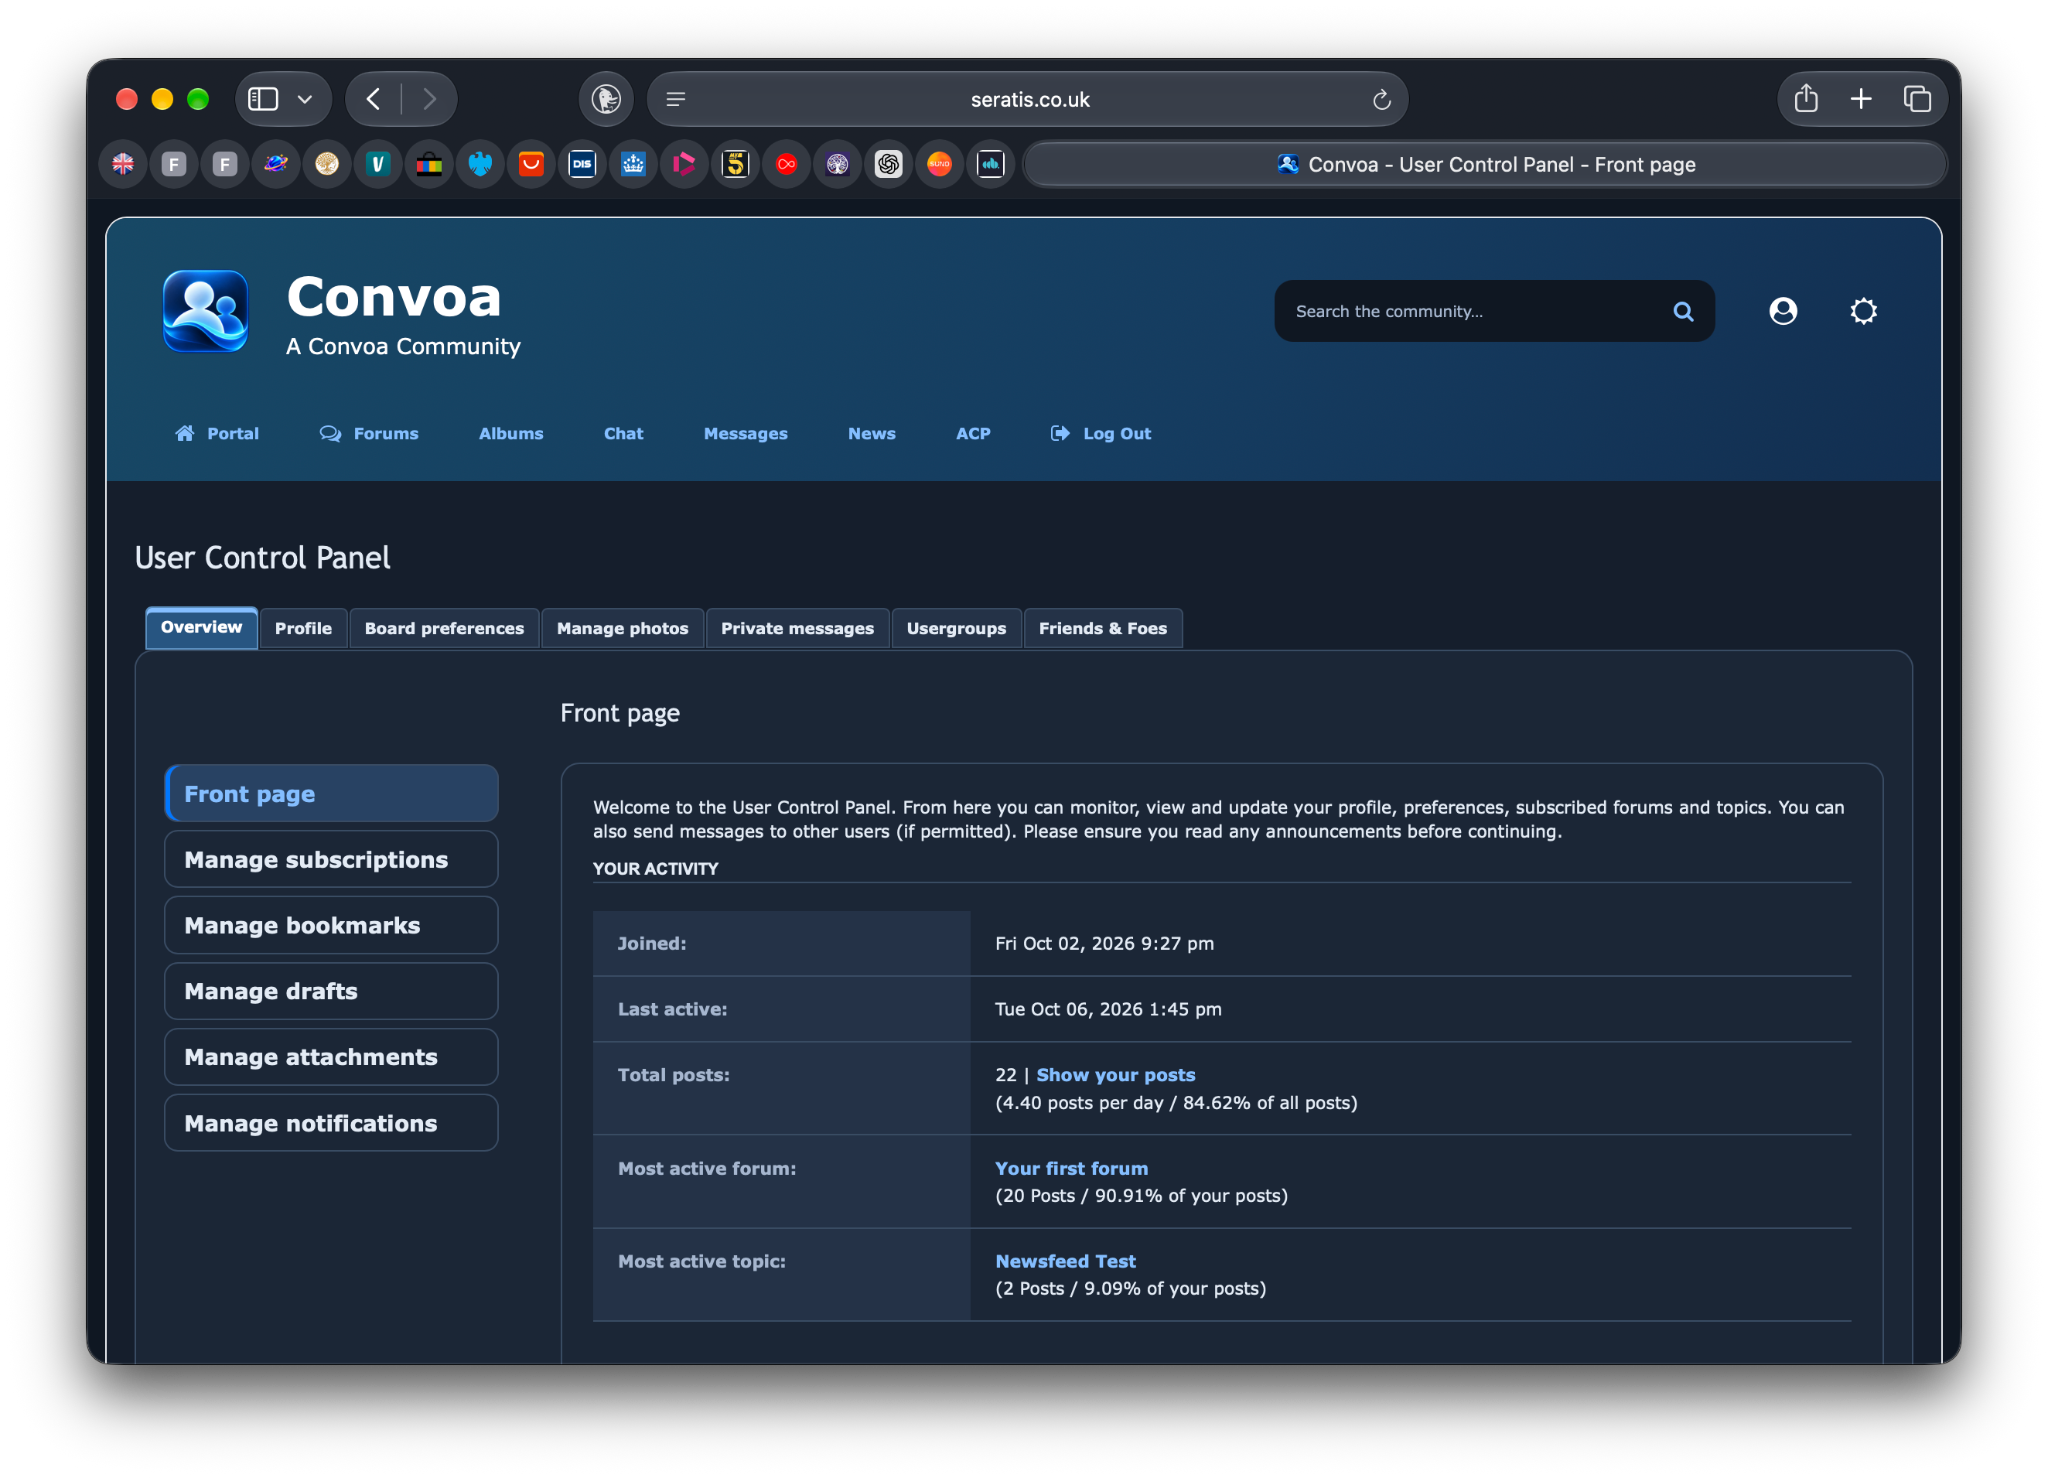The image size is (2048, 1478).
Task: Open the Suno orange pinned tab
Action: point(939,164)
